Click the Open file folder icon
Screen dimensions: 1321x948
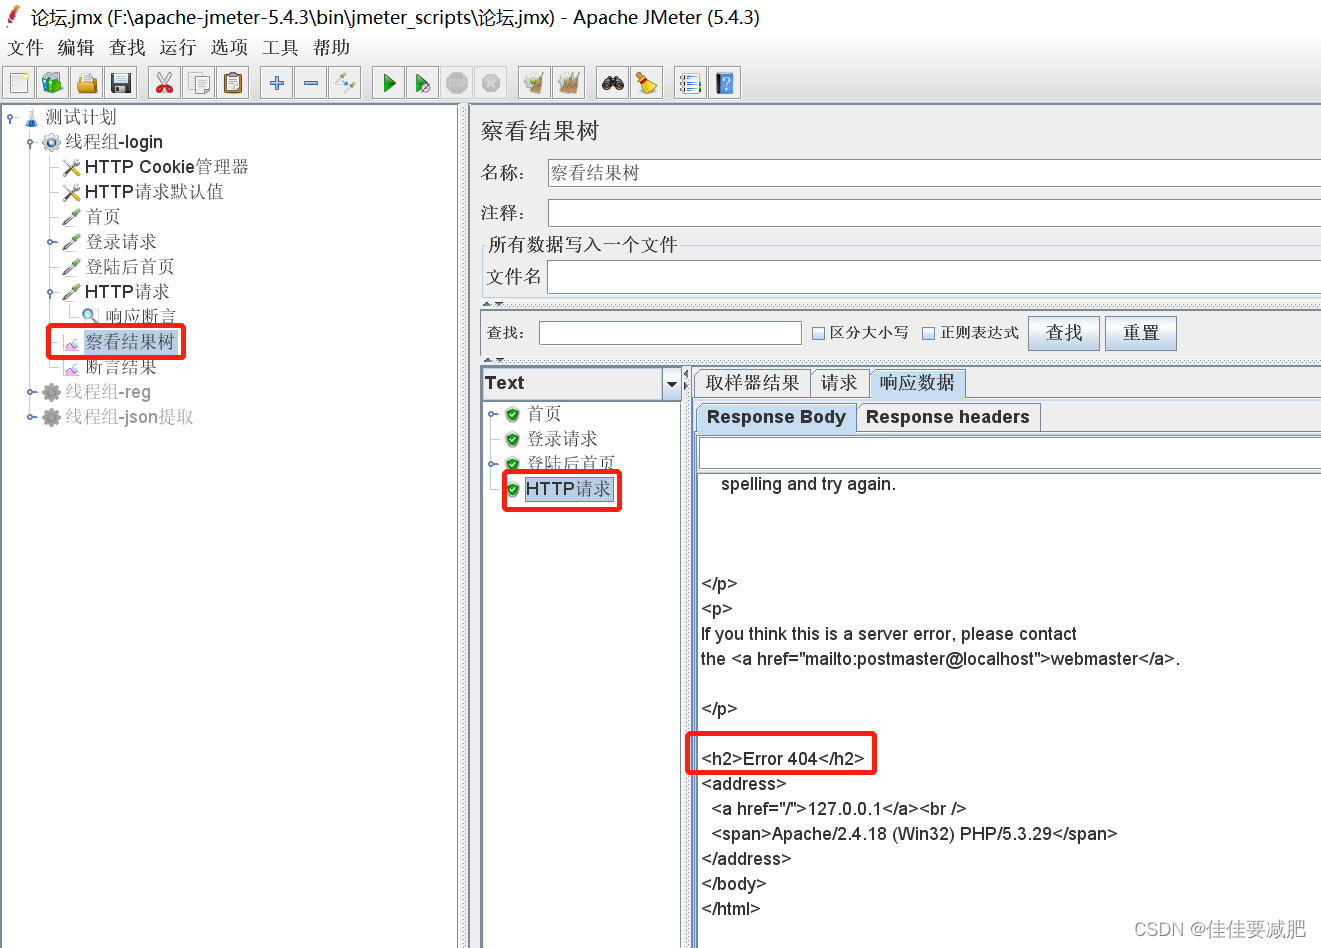87,83
